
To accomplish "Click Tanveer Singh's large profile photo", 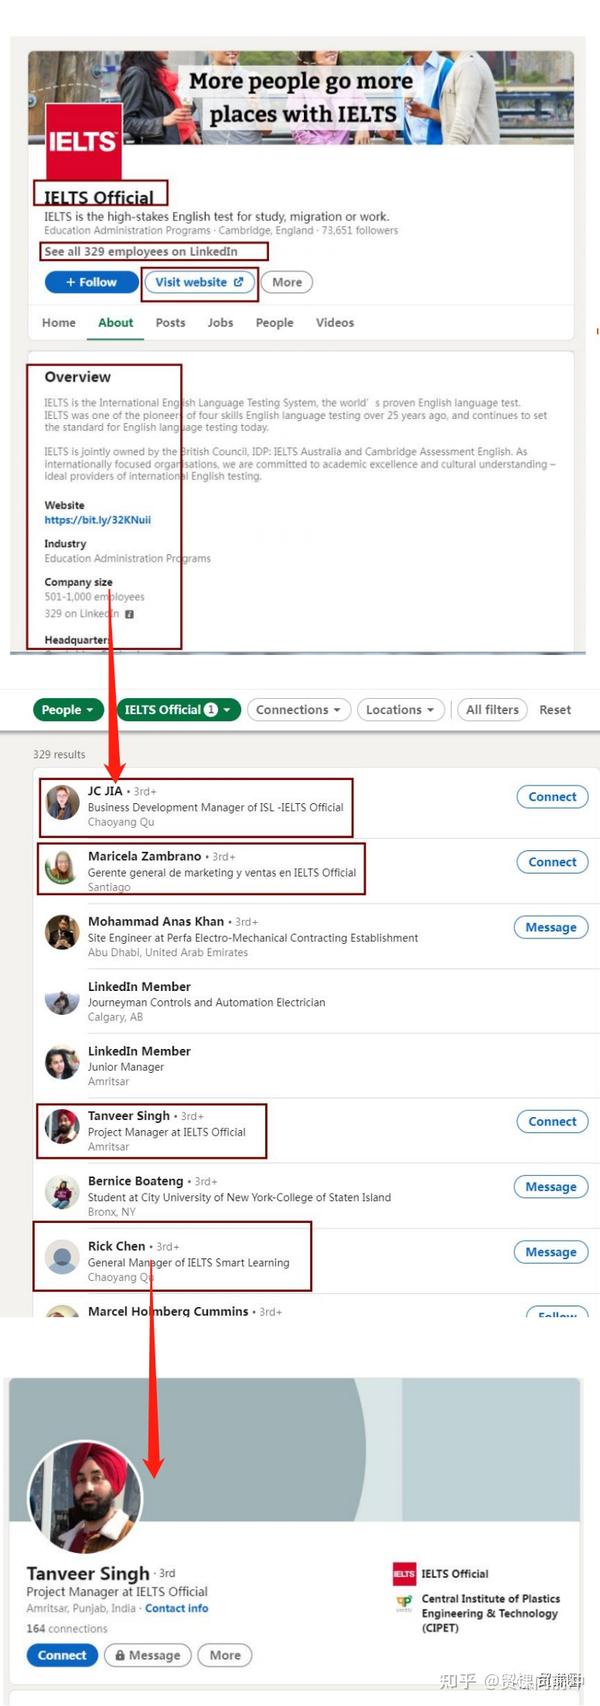I will point(85,1496).
